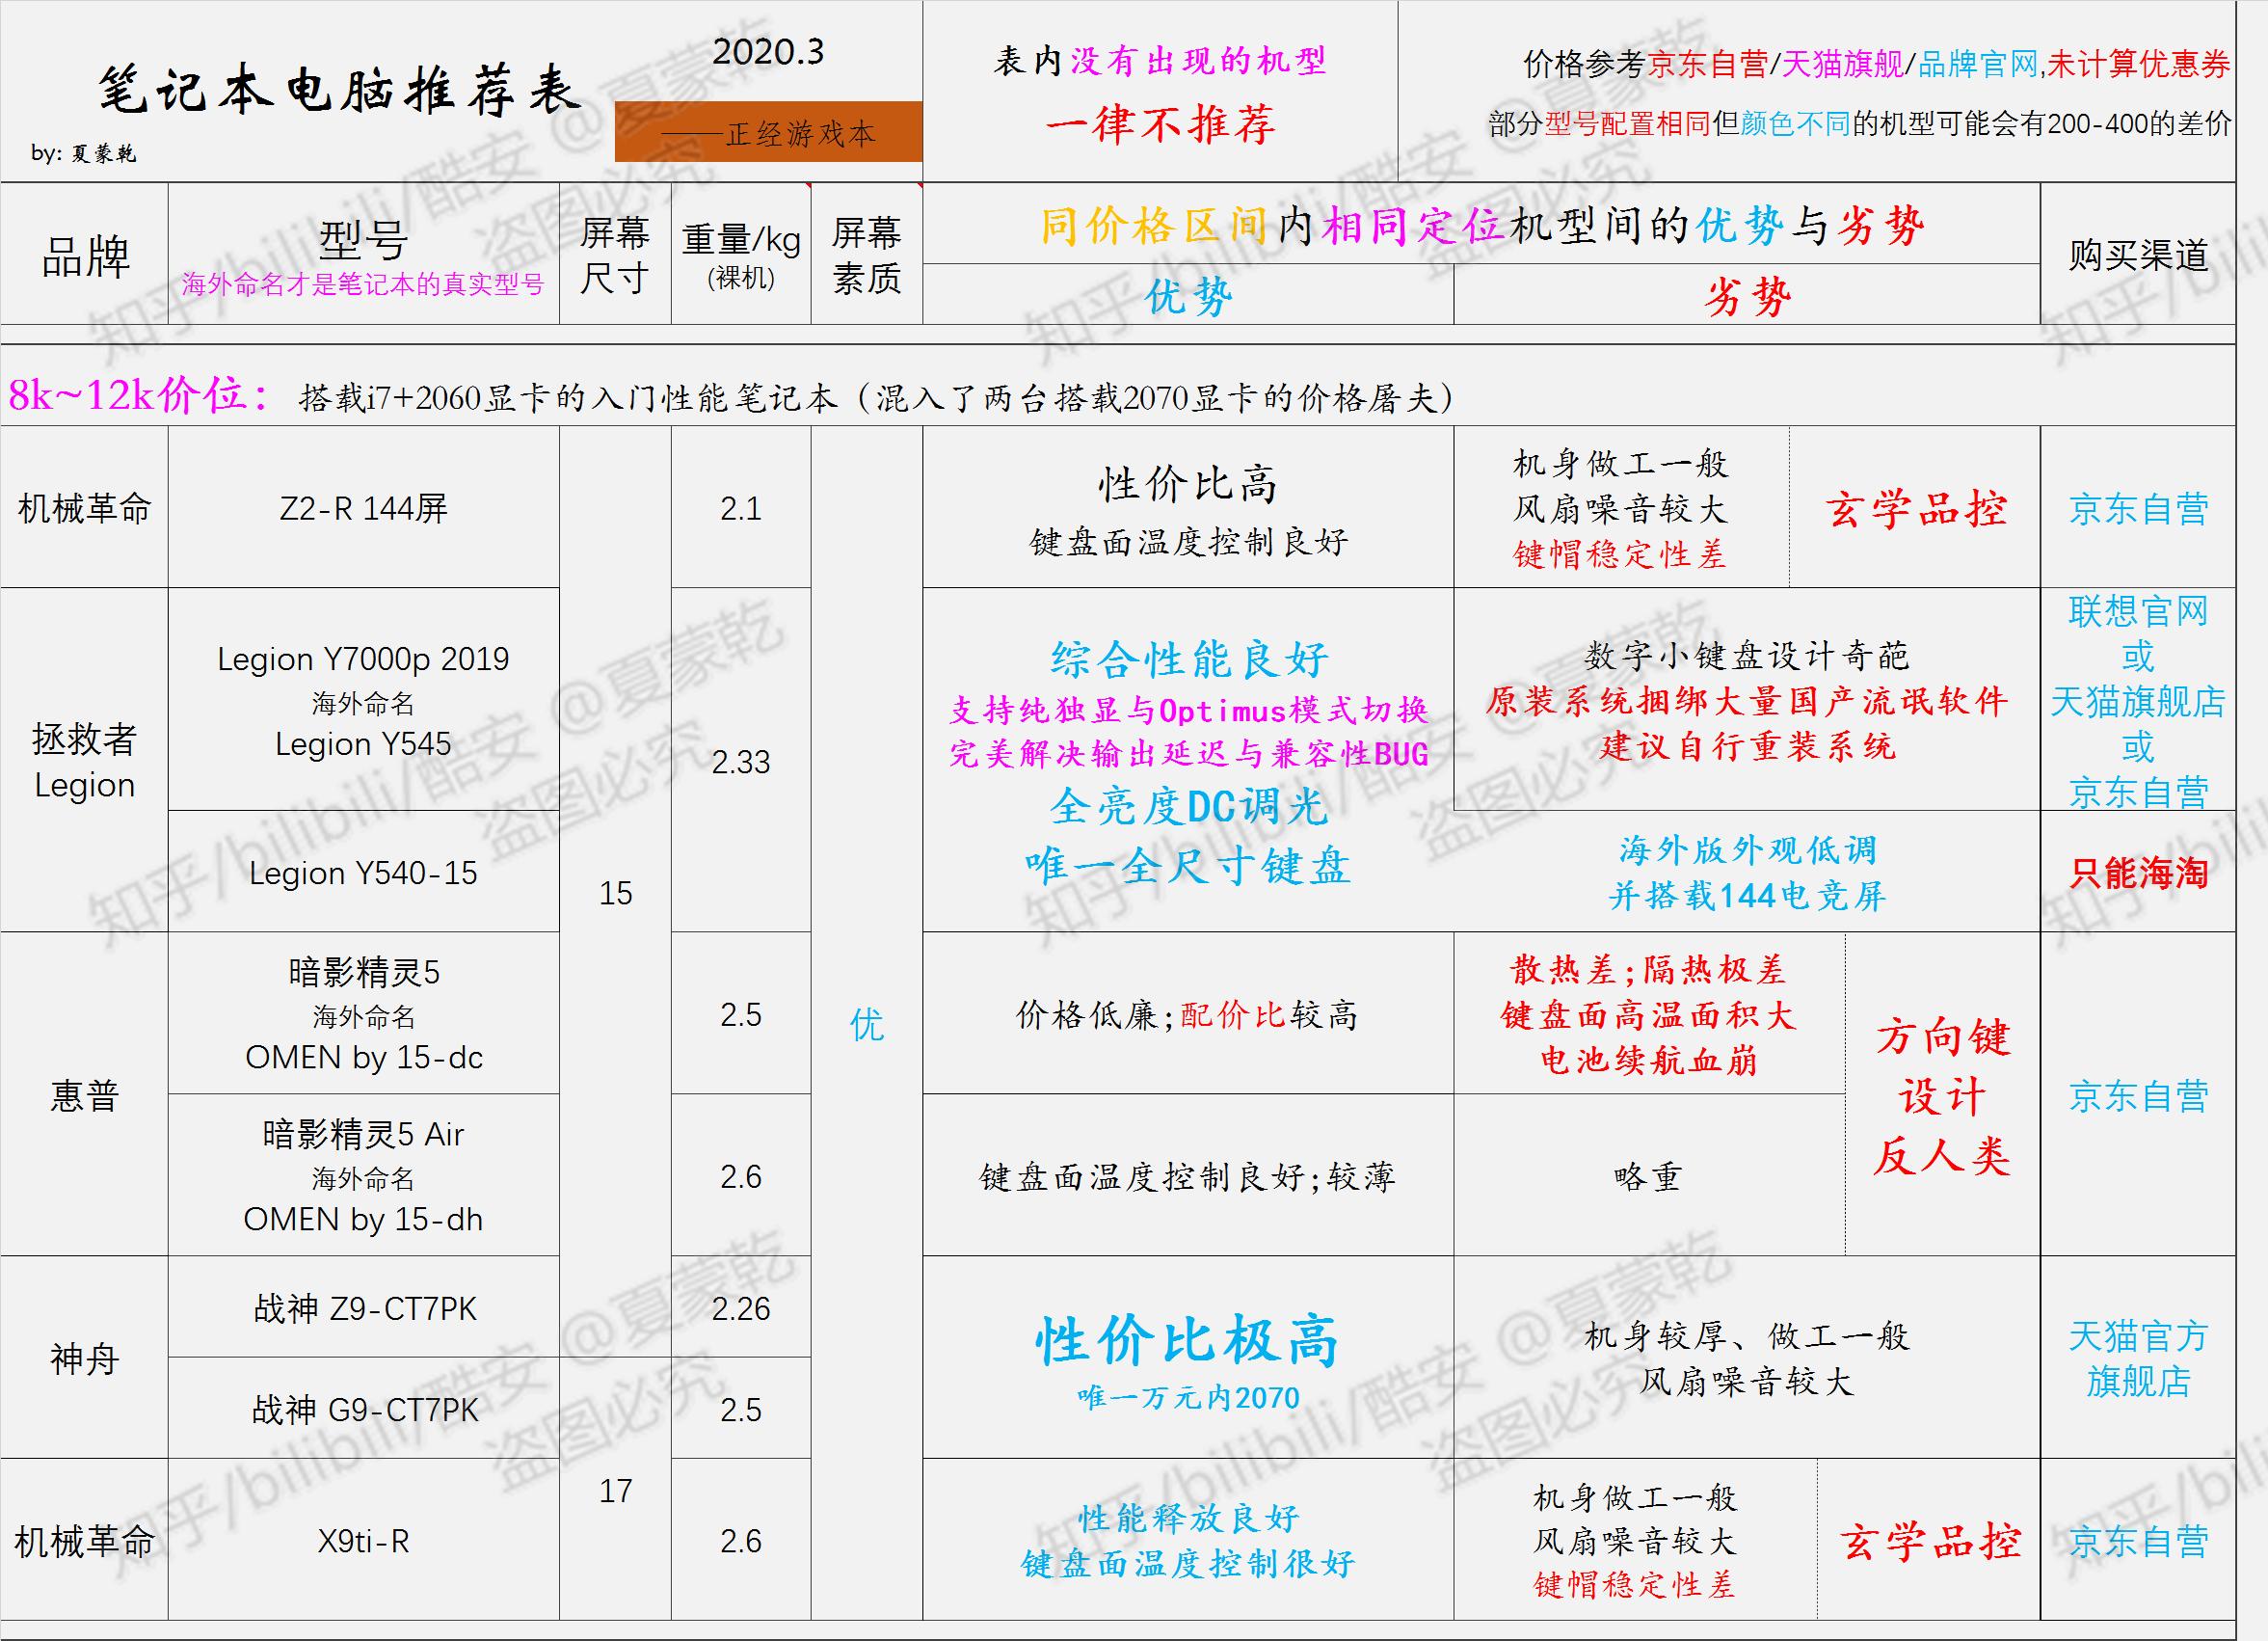Click the Legion Y540-15 model cell
The image size is (2268, 1641).
tap(363, 873)
